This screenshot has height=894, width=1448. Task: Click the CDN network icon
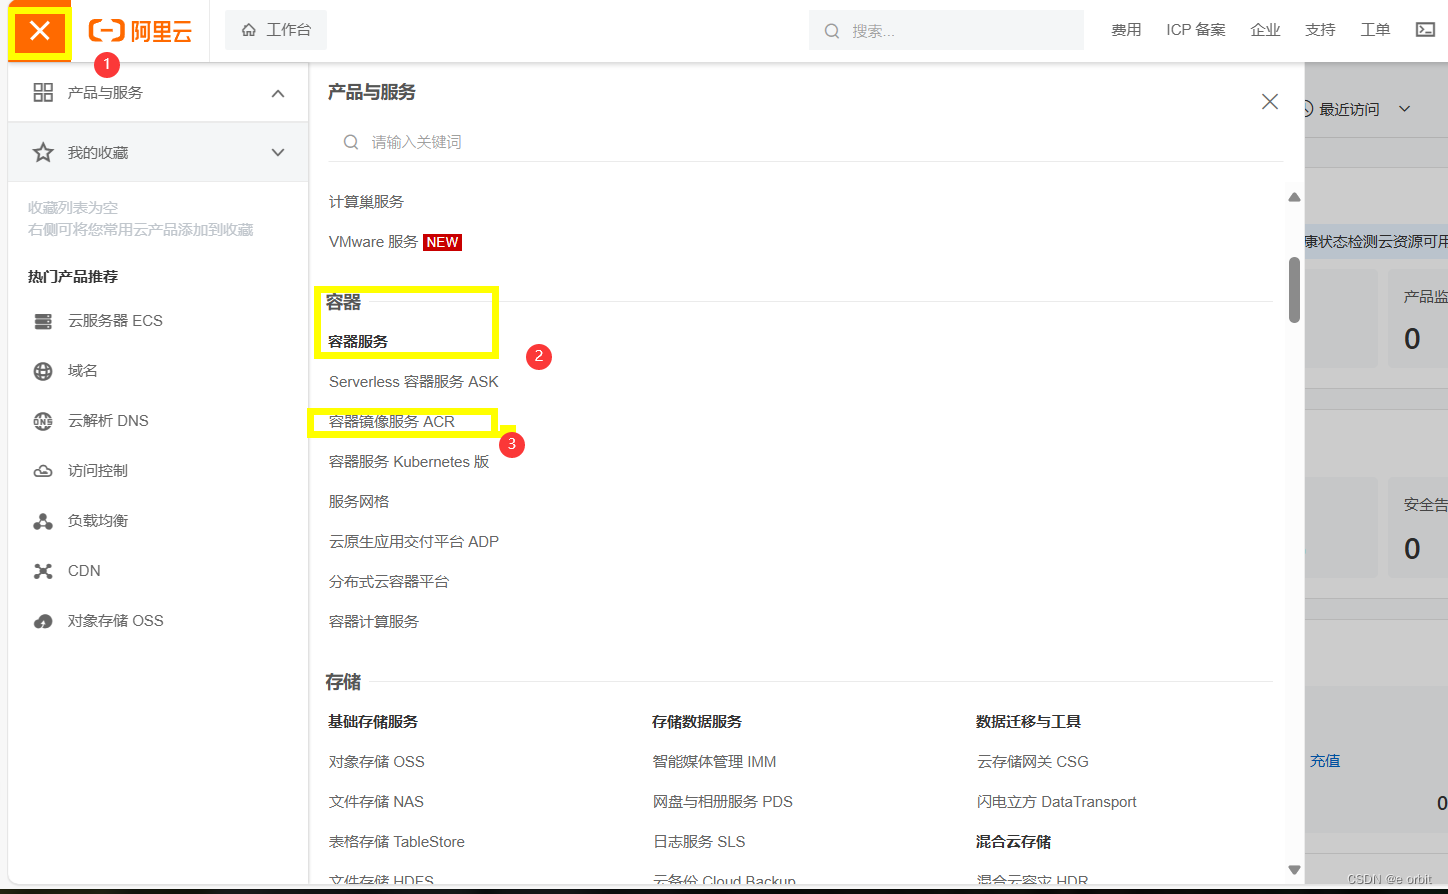point(43,571)
